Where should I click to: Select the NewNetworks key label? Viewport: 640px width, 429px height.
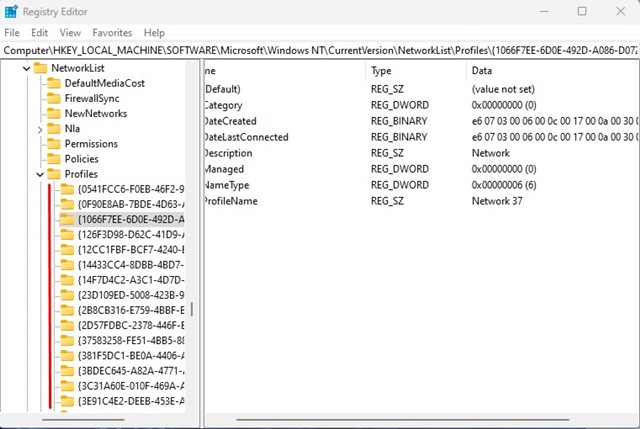[x=96, y=113]
